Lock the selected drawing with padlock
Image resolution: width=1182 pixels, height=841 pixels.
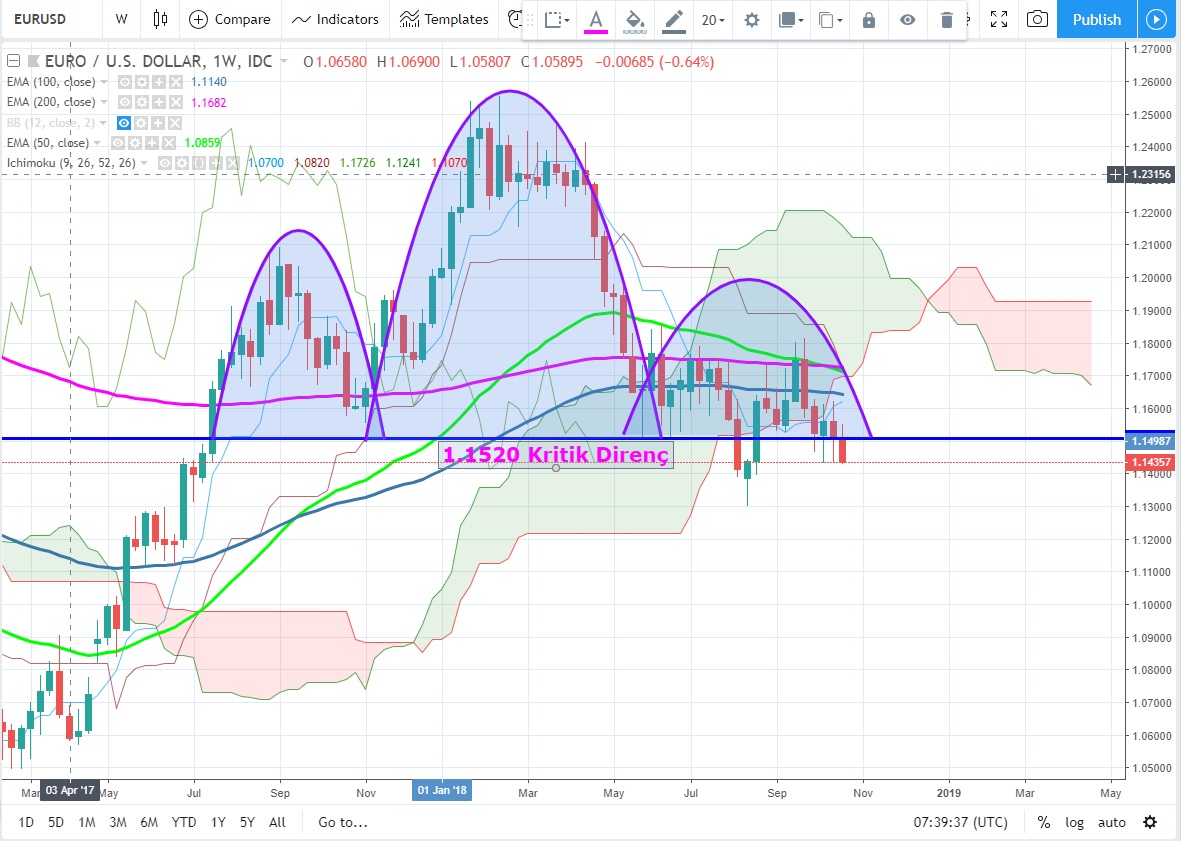[868, 20]
